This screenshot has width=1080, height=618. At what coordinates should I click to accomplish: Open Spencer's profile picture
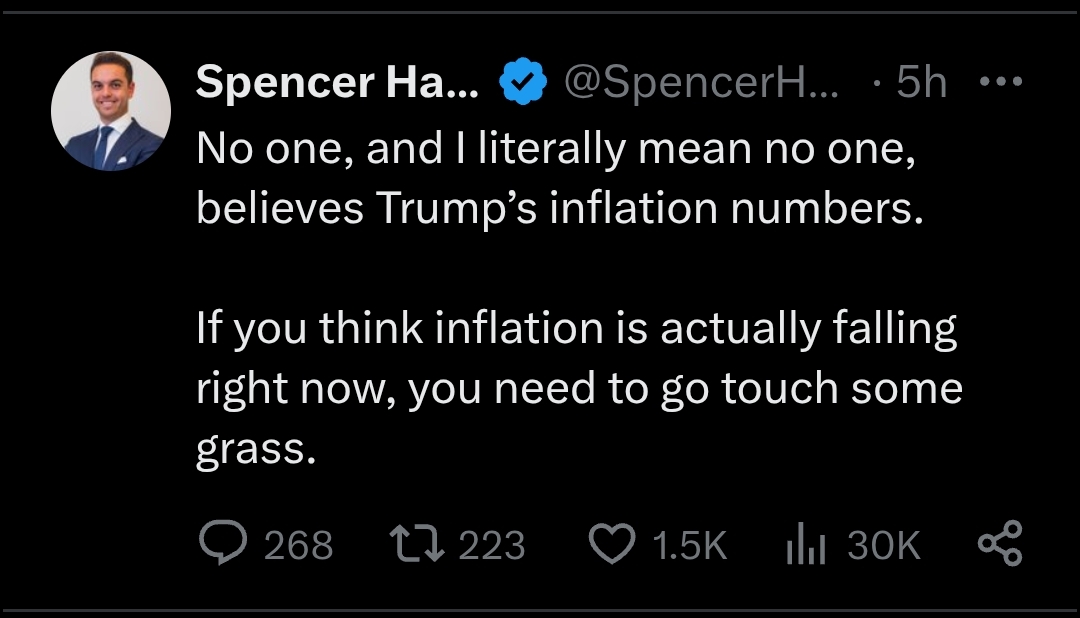click(x=111, y=111)
